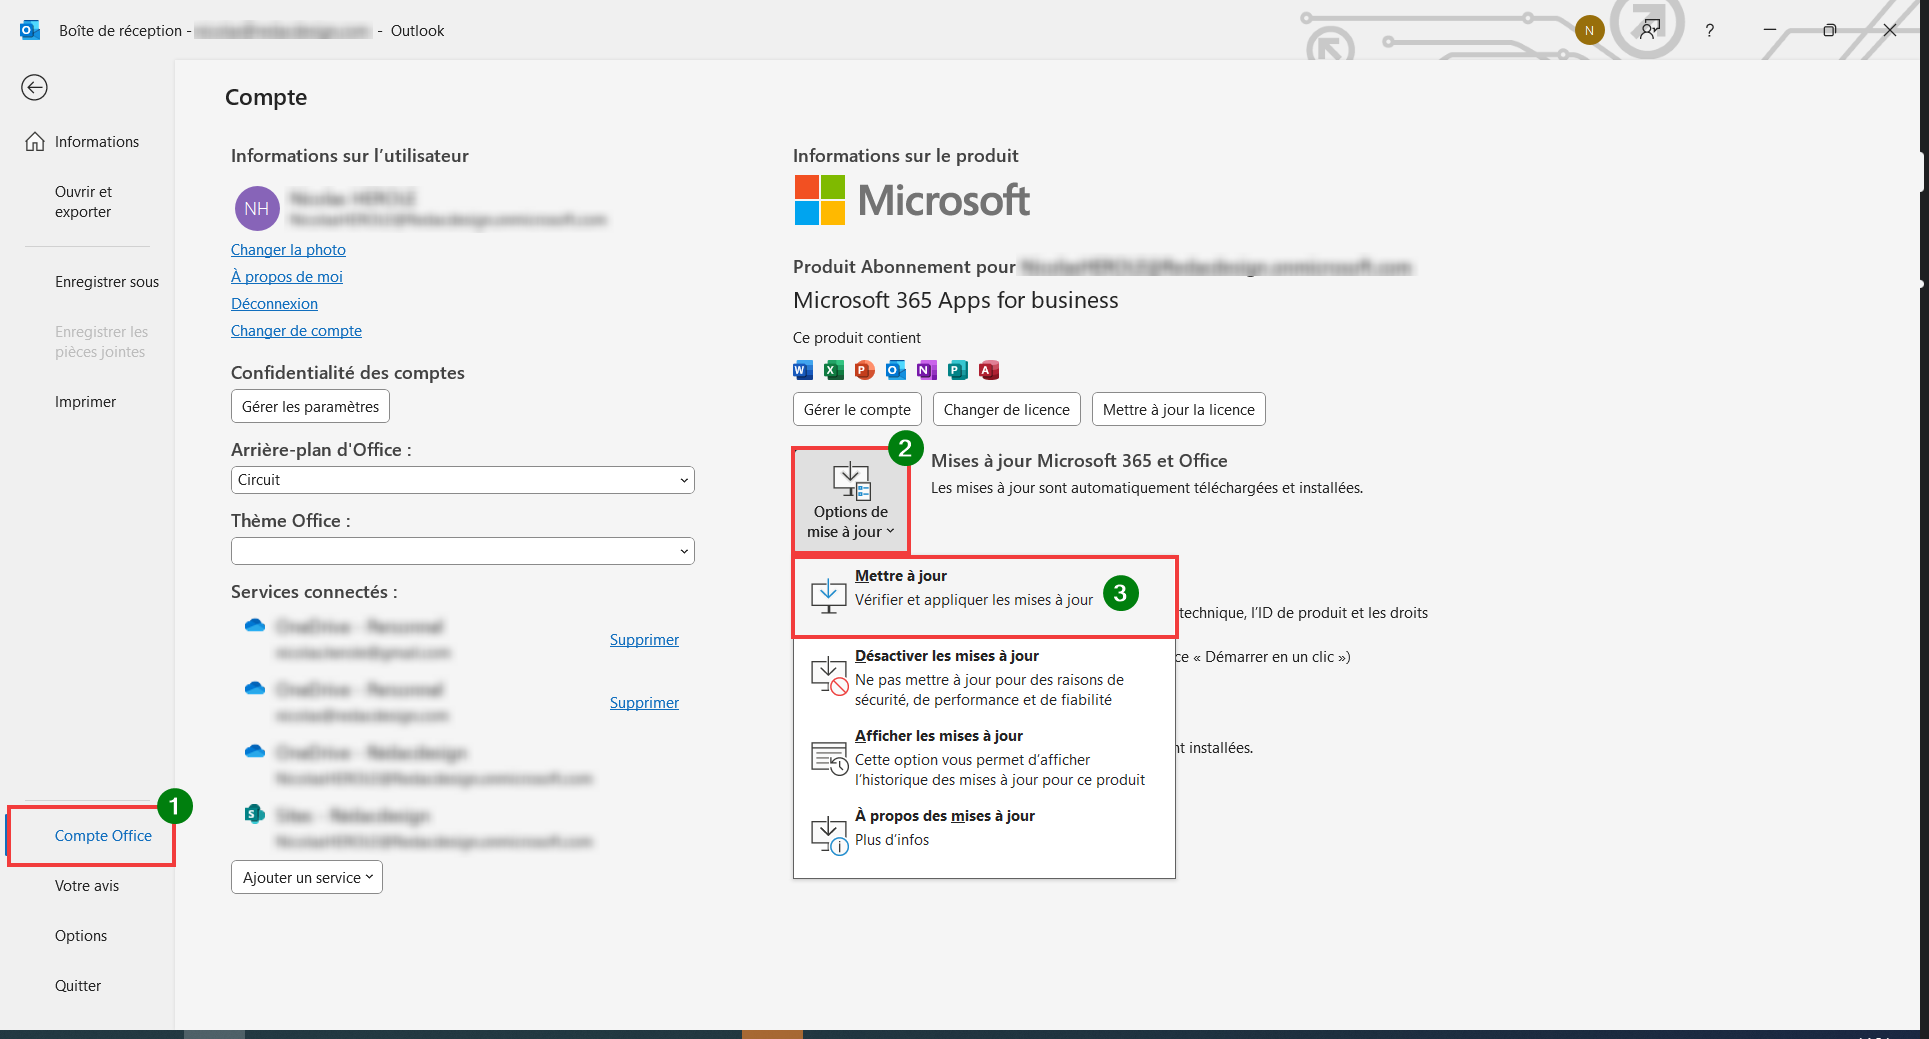The image size is (1929, 1039).
Task: Click the feedback person icon in title bar
Action: [1650, 30]
